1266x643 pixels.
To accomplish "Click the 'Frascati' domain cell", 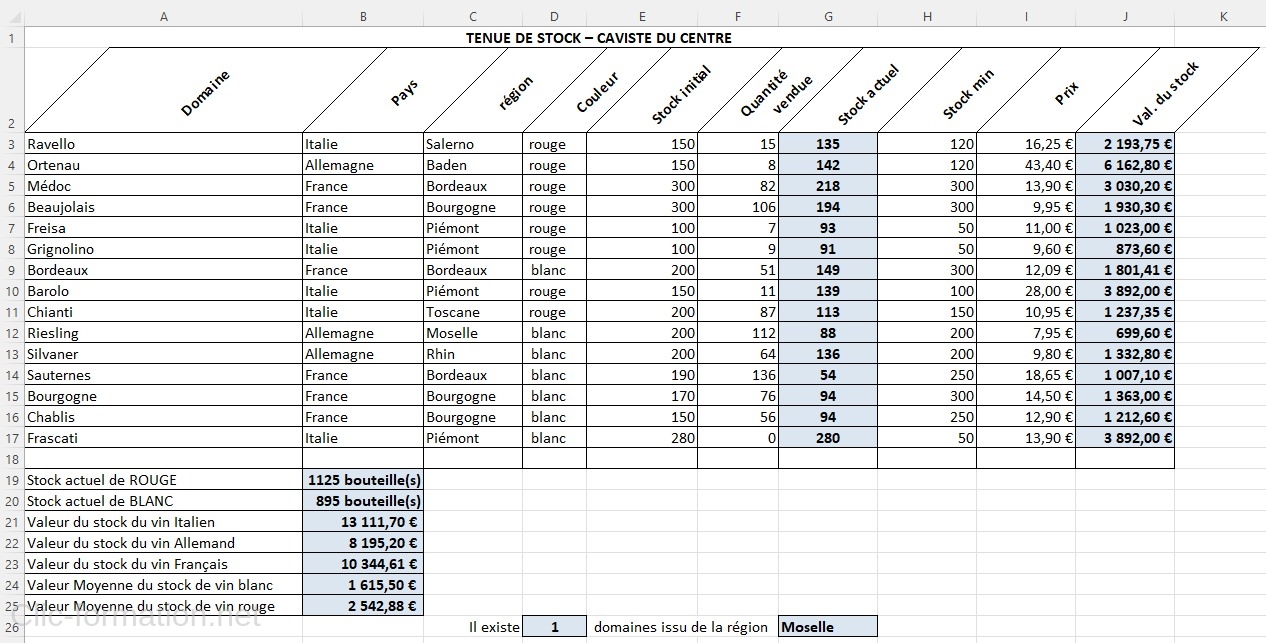I will click(163, 438).
